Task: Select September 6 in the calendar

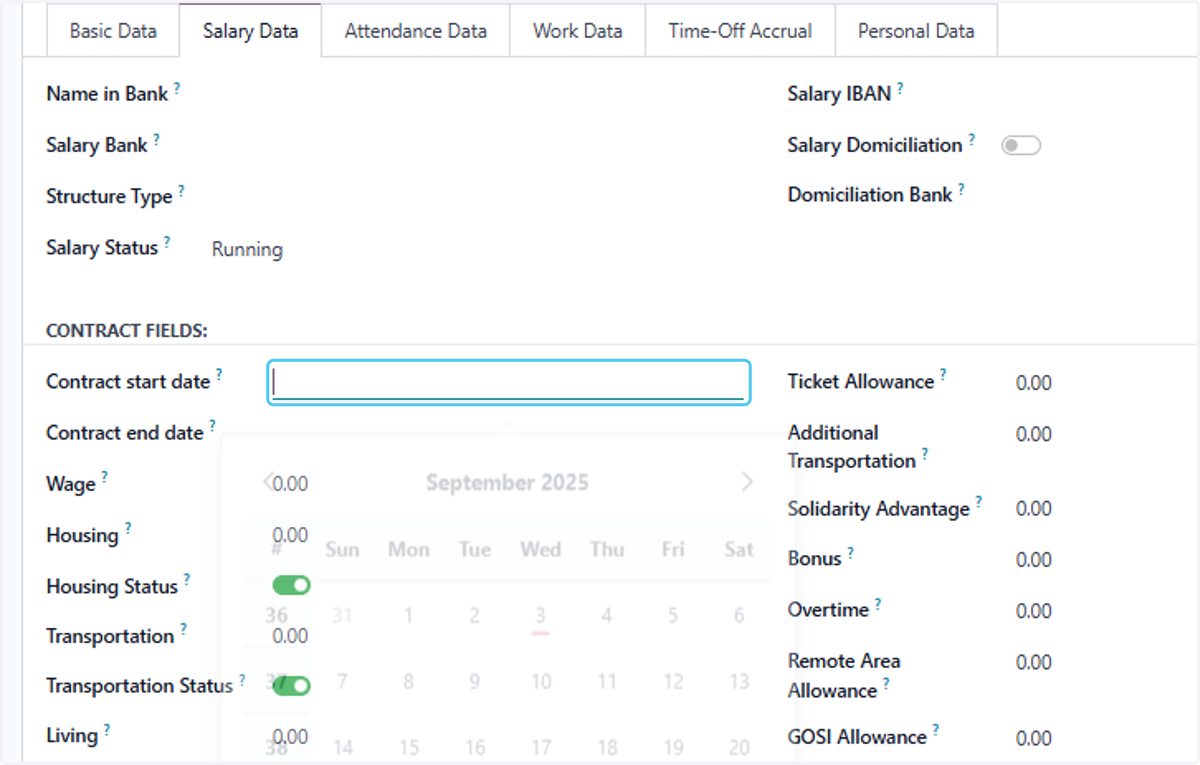Action: coord(739,615)
